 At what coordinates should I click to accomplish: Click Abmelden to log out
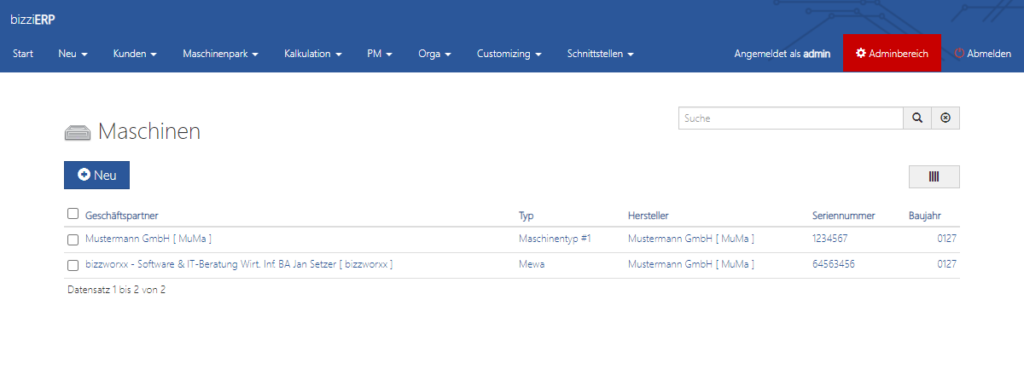point(983,54)
